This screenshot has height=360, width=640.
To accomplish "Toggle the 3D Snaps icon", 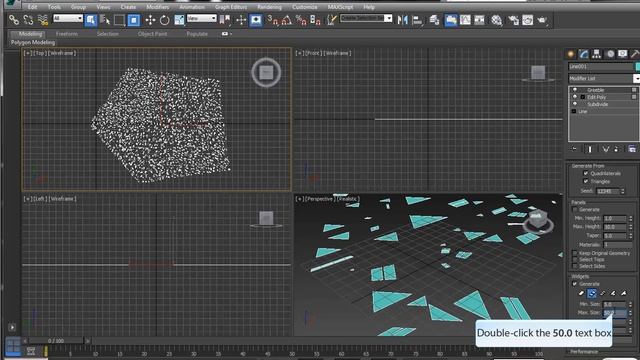I will (x=272, y=20).
